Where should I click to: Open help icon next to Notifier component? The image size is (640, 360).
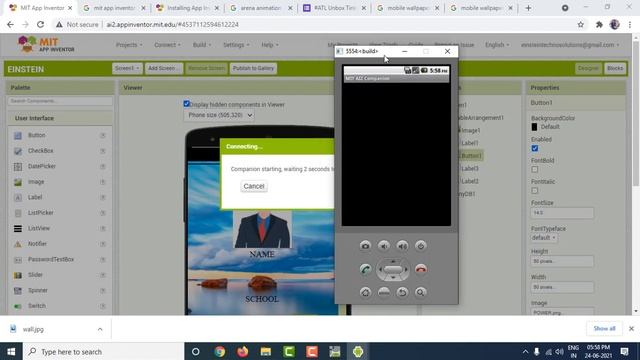103,244
